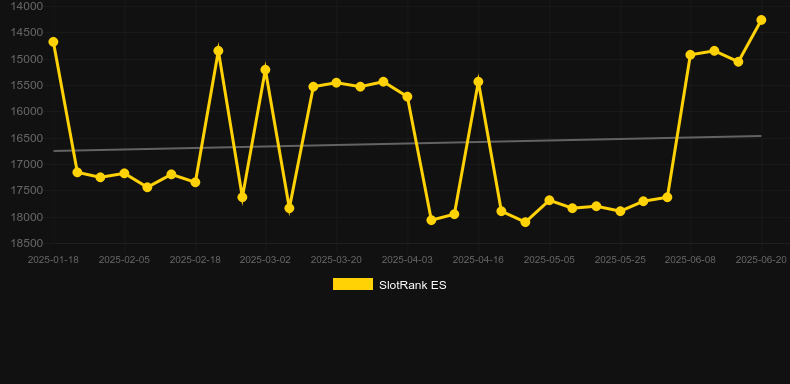Select the data point above 2025-06-08
Image resolution: width=790 pixels, height=384 pixels.
(690, 54)
